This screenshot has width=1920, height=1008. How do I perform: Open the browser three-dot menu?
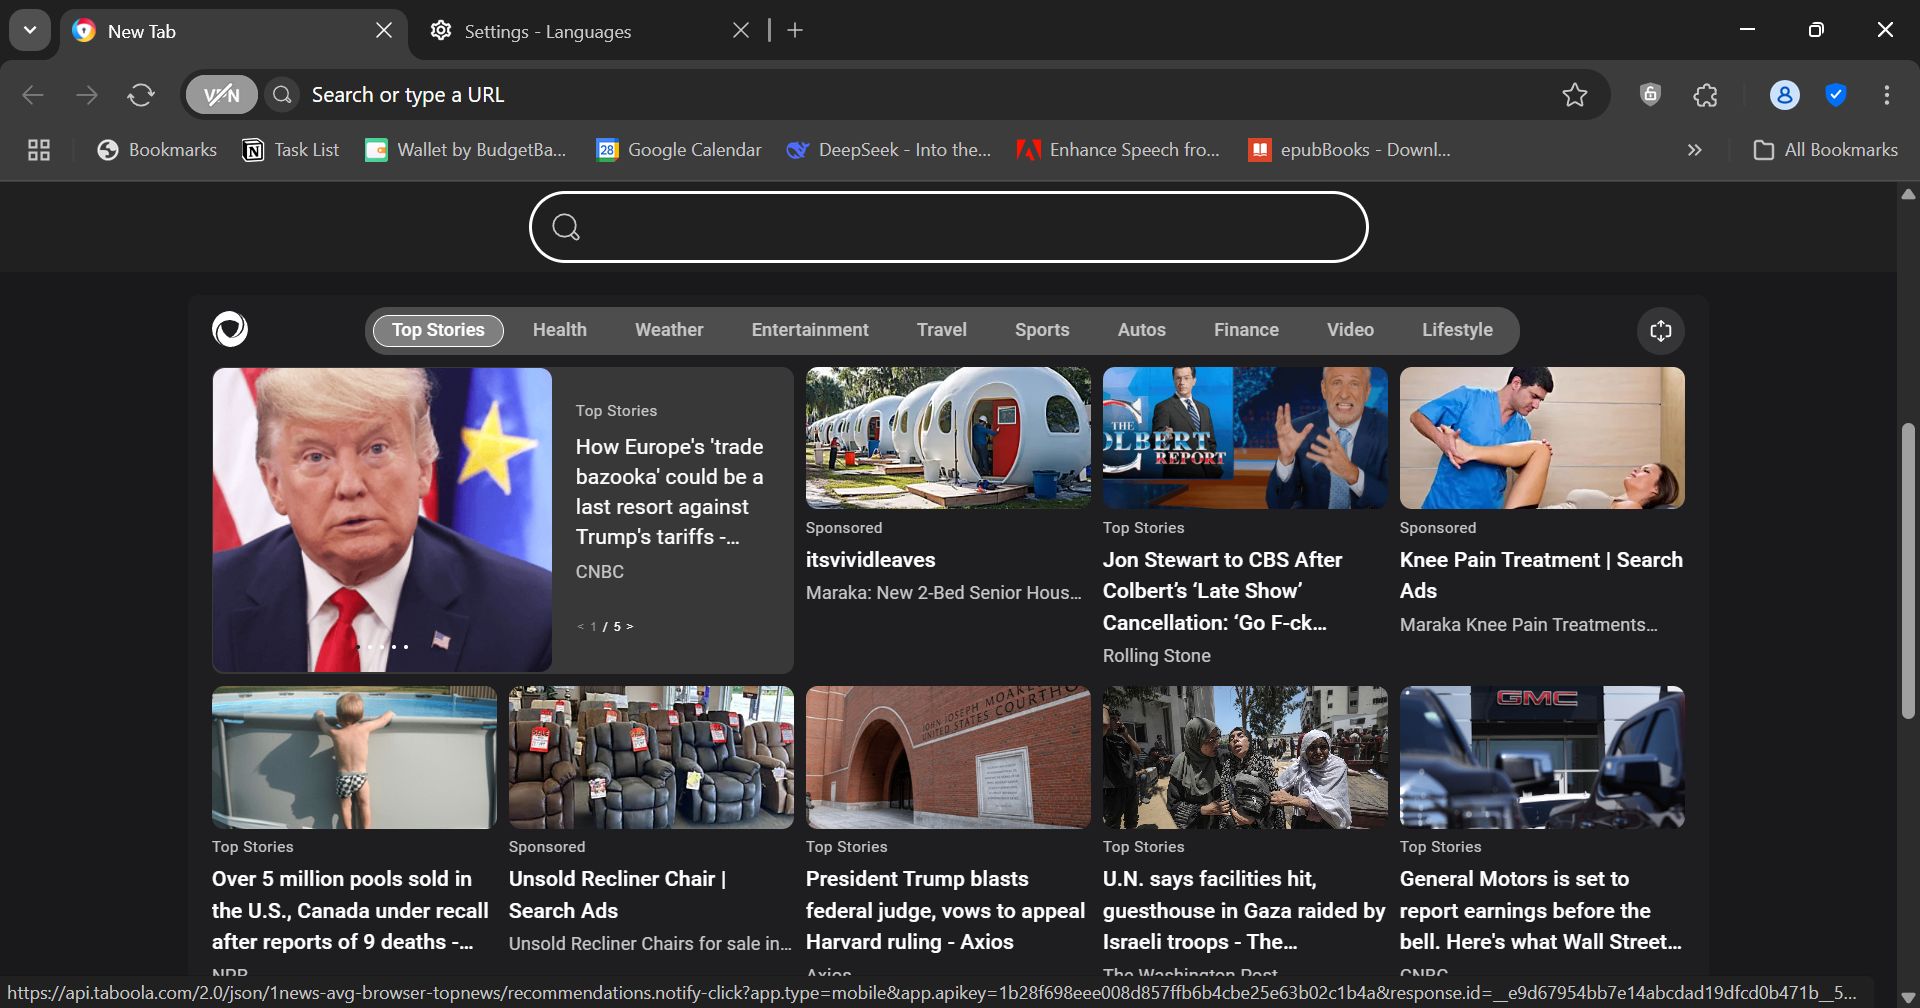point(1887,95)
